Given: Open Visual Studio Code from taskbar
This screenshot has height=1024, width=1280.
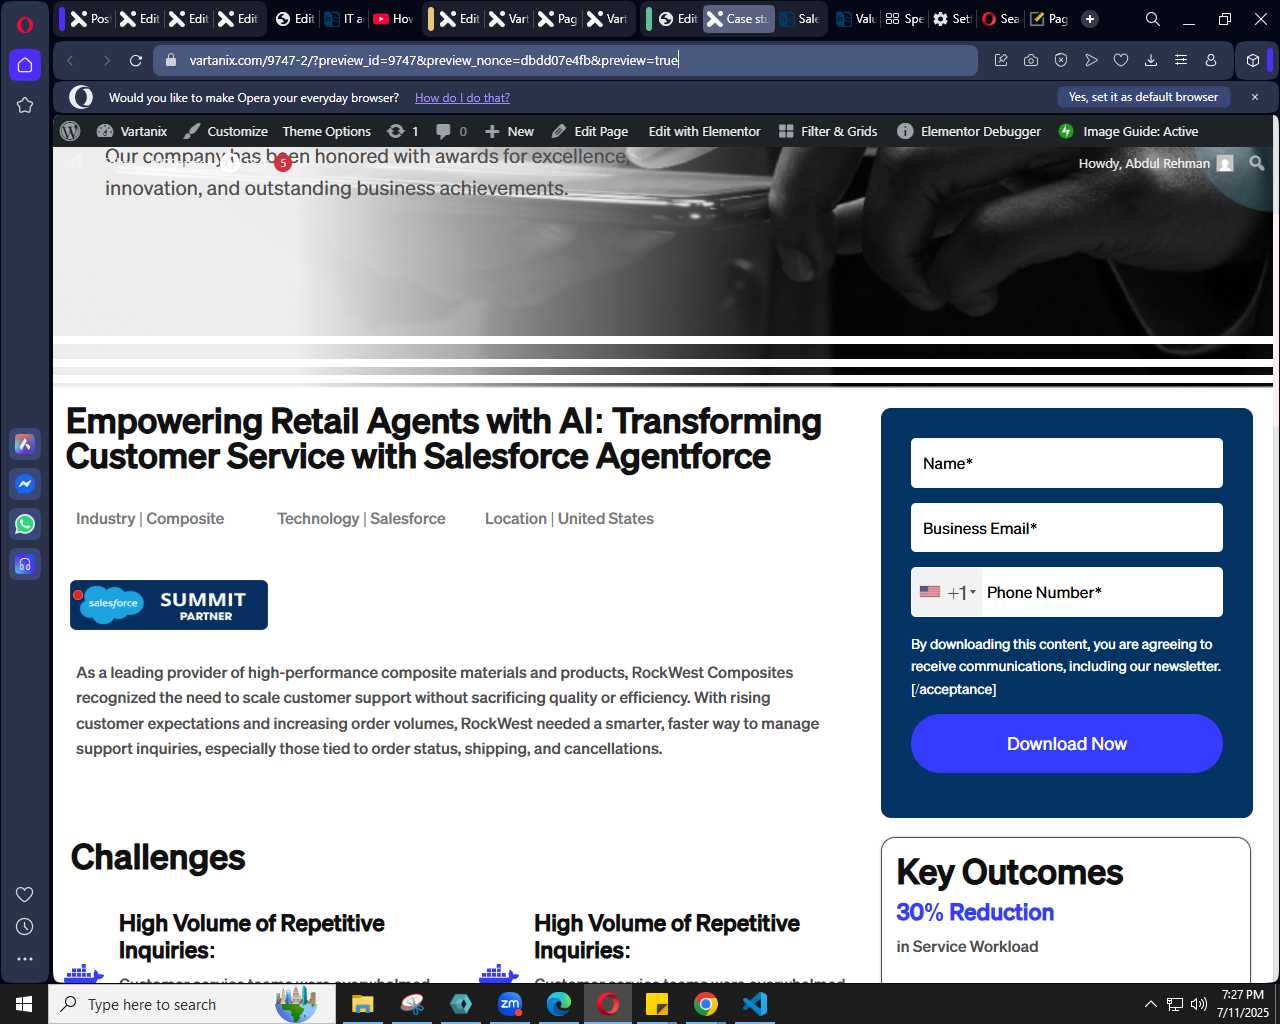Looking at the screenshot, I should pos(755,1004).
